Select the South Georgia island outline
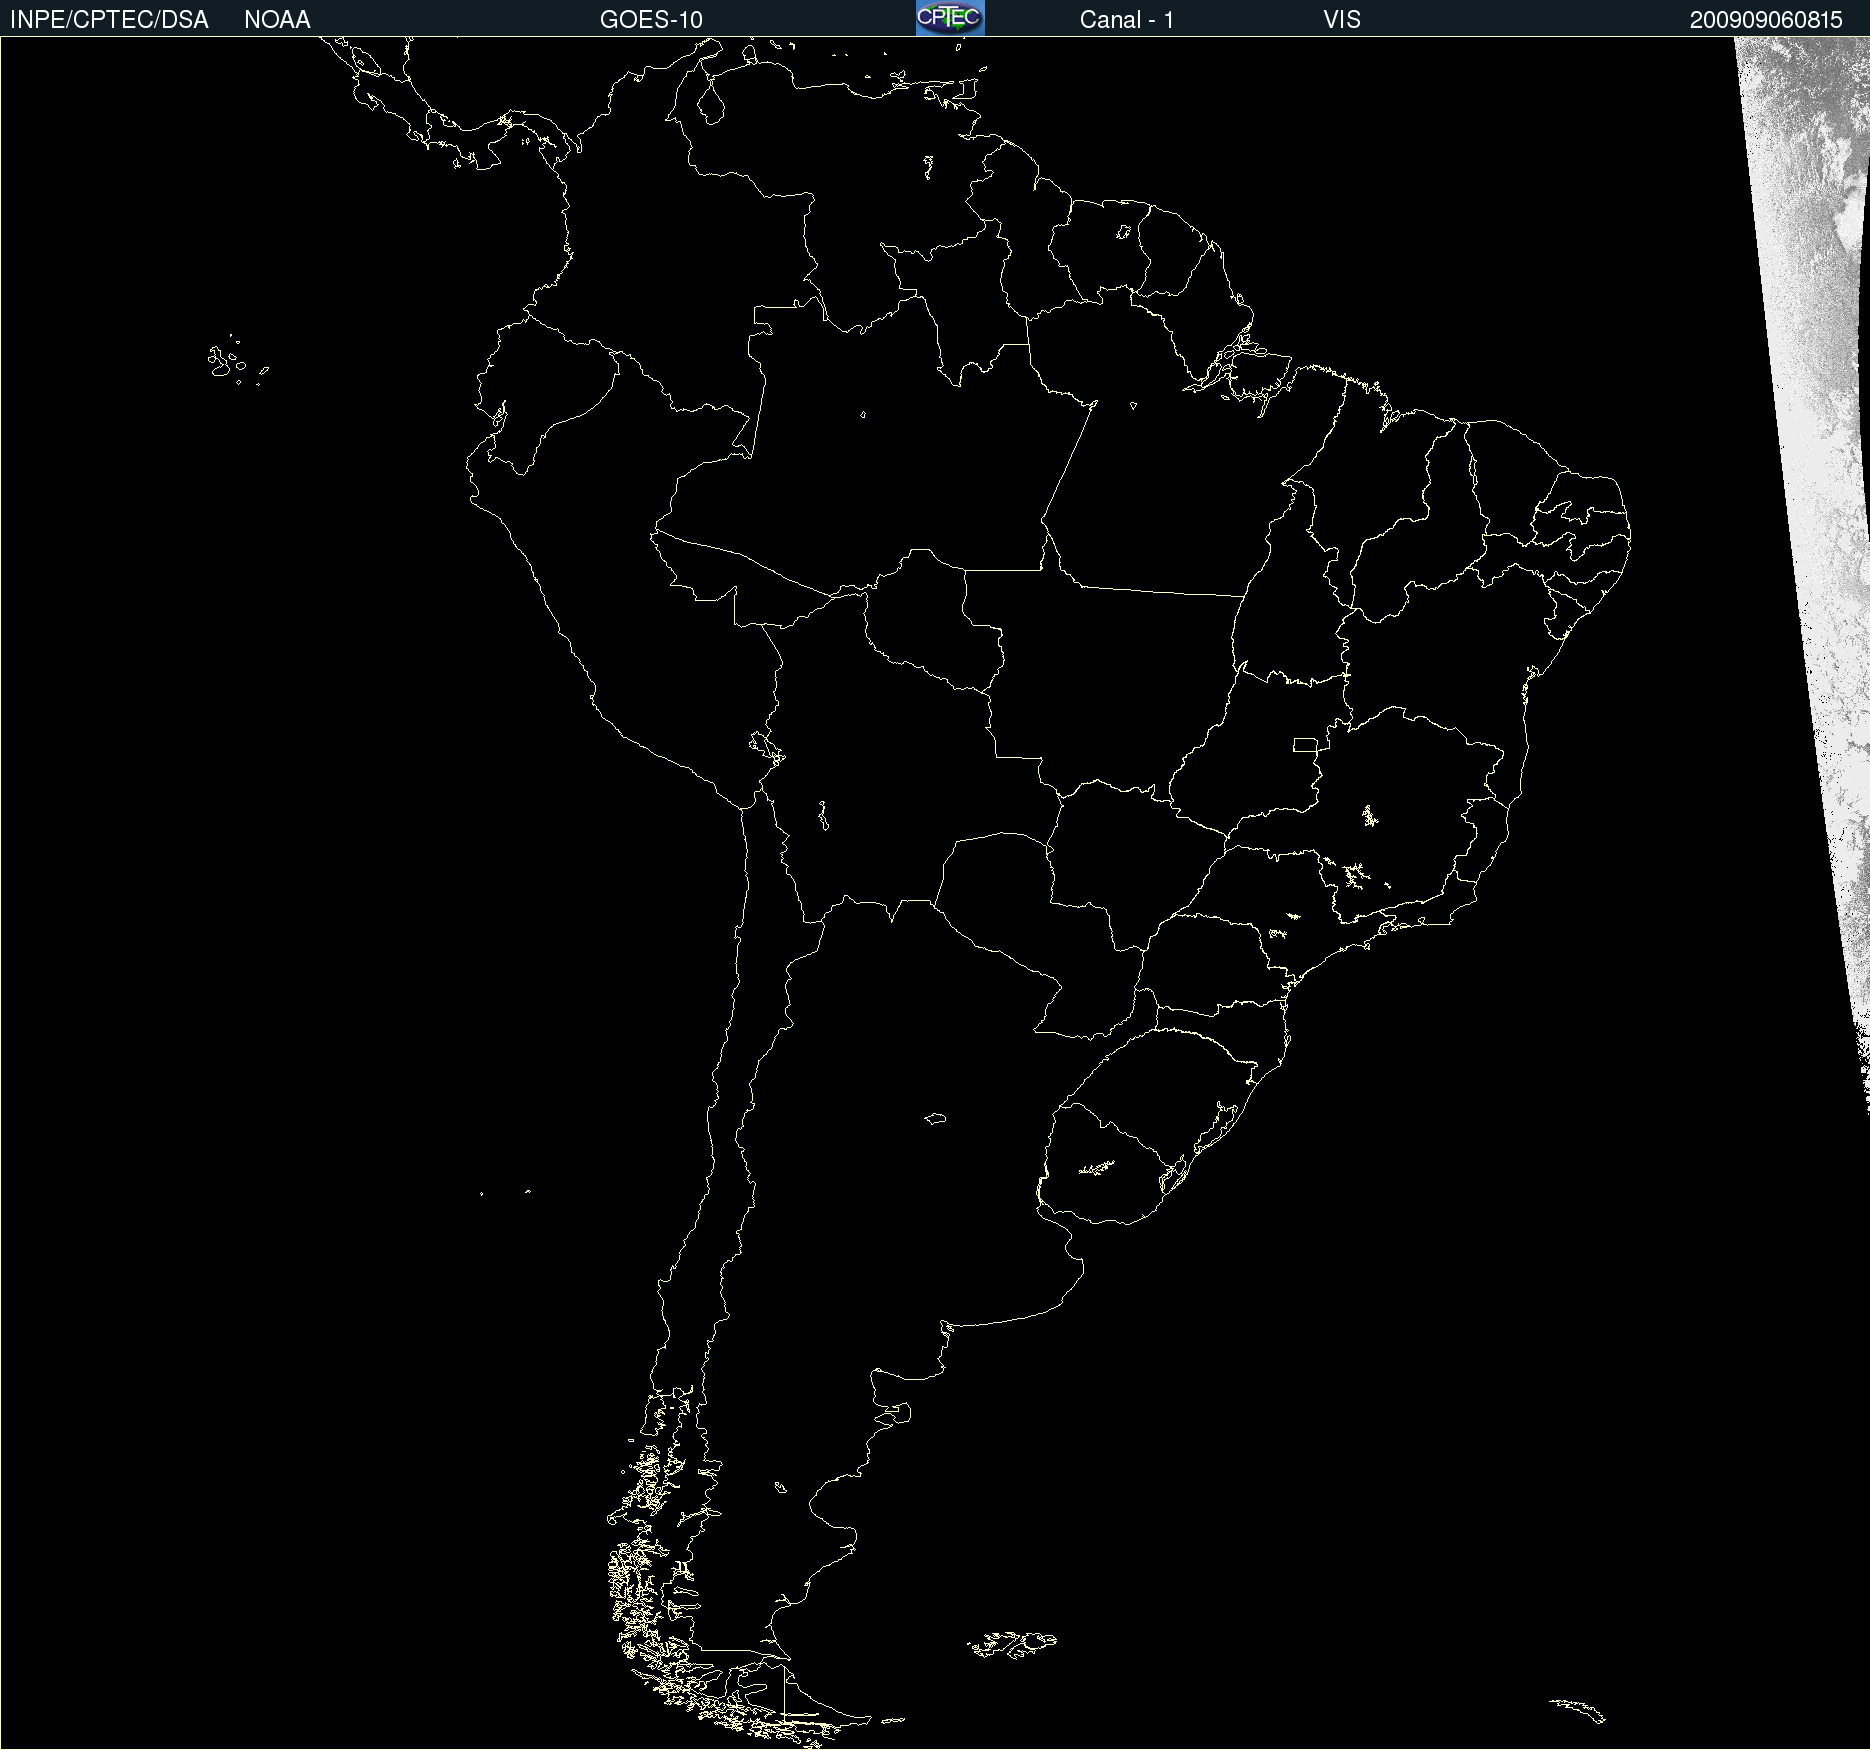This screenshot has height=1750, width=1870. [x=1578, y=1710]
